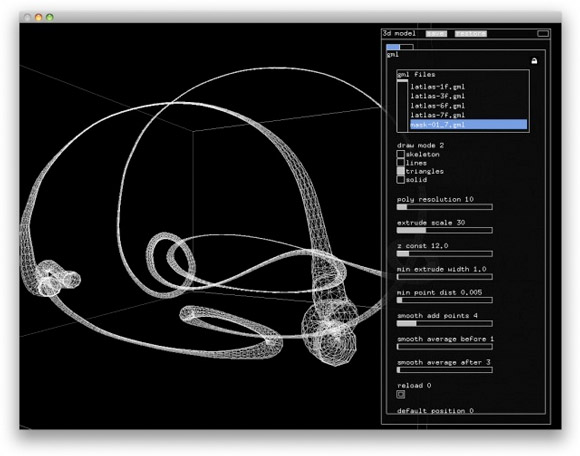Adjust the smooth average after slider
Image resolution: width=580 pixels, height=456 pixels.
445,370
